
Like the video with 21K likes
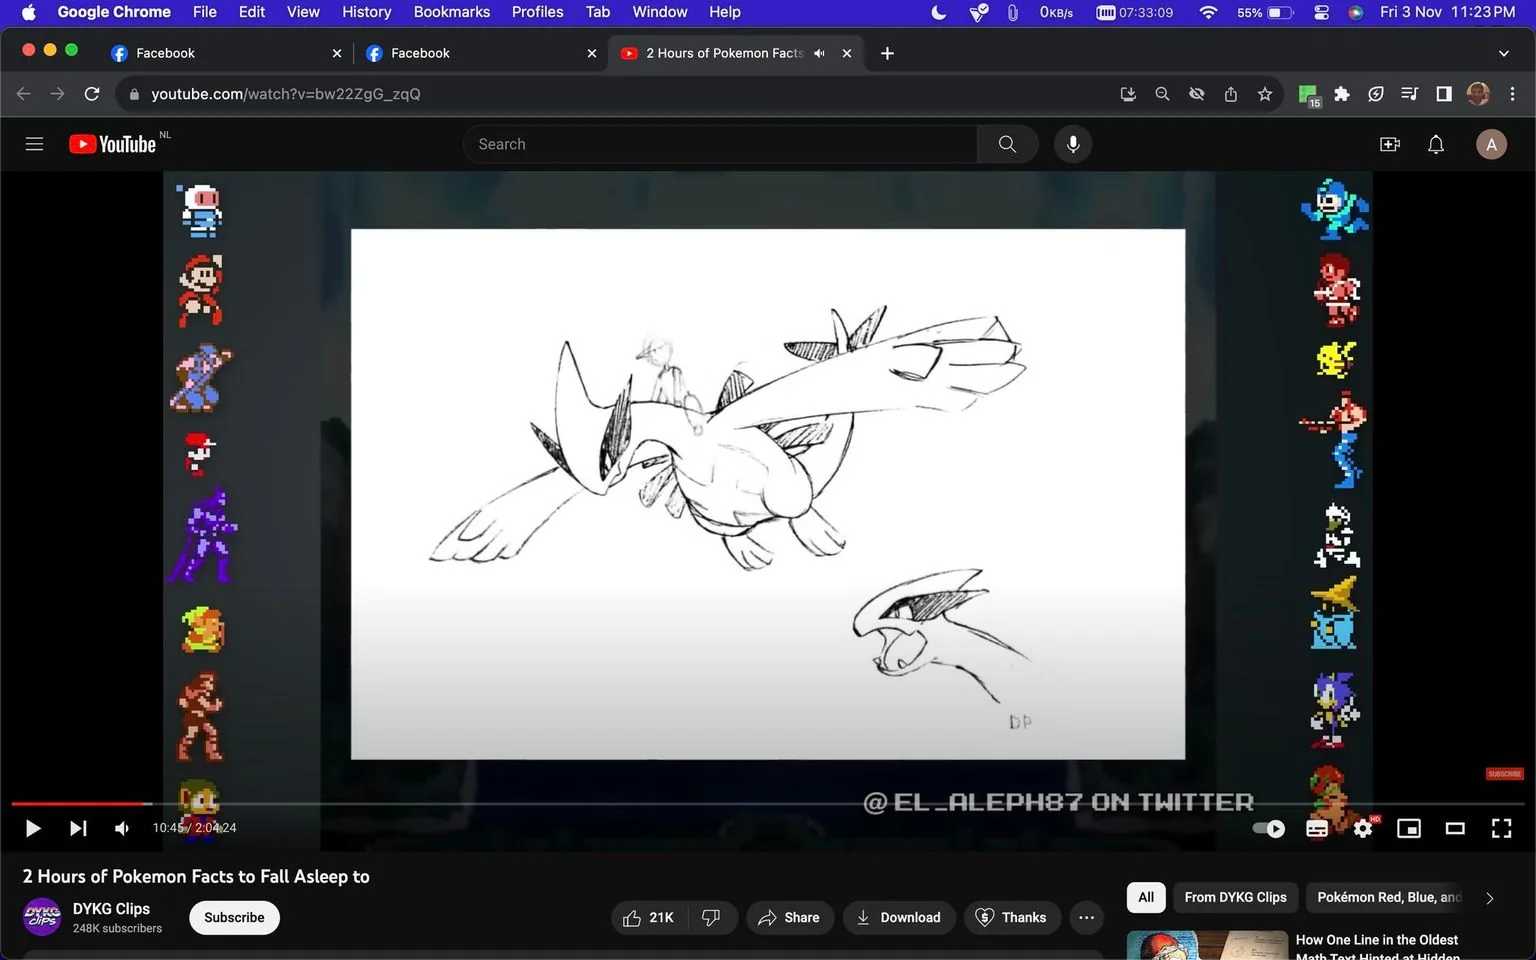(649, 917)
